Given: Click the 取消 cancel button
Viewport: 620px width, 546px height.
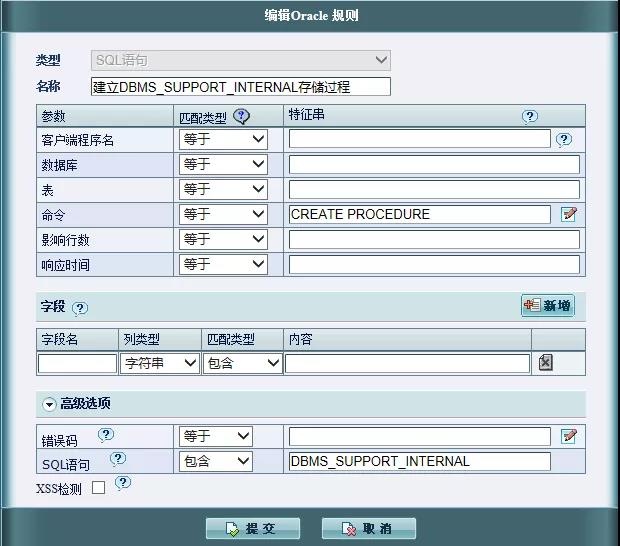Looking at the screenshot, I should point(368,528).
